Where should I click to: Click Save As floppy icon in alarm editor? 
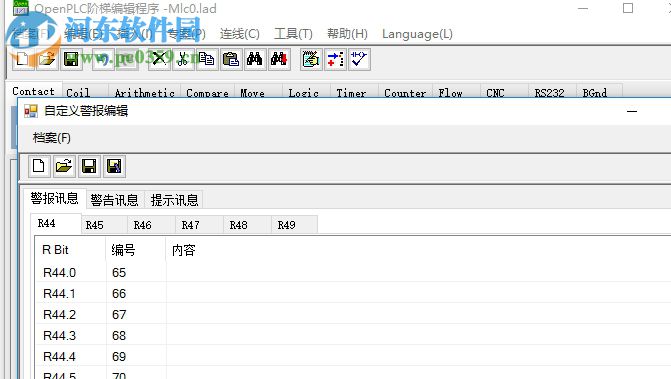[x=114, y=166]
